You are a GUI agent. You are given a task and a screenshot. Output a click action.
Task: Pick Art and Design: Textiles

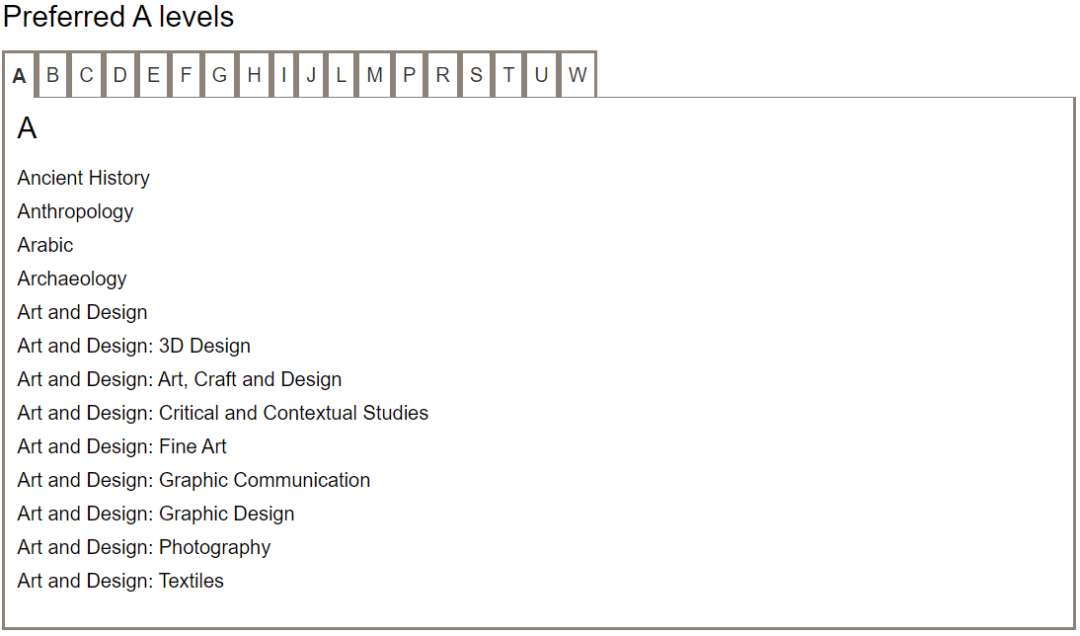[120, 581]
